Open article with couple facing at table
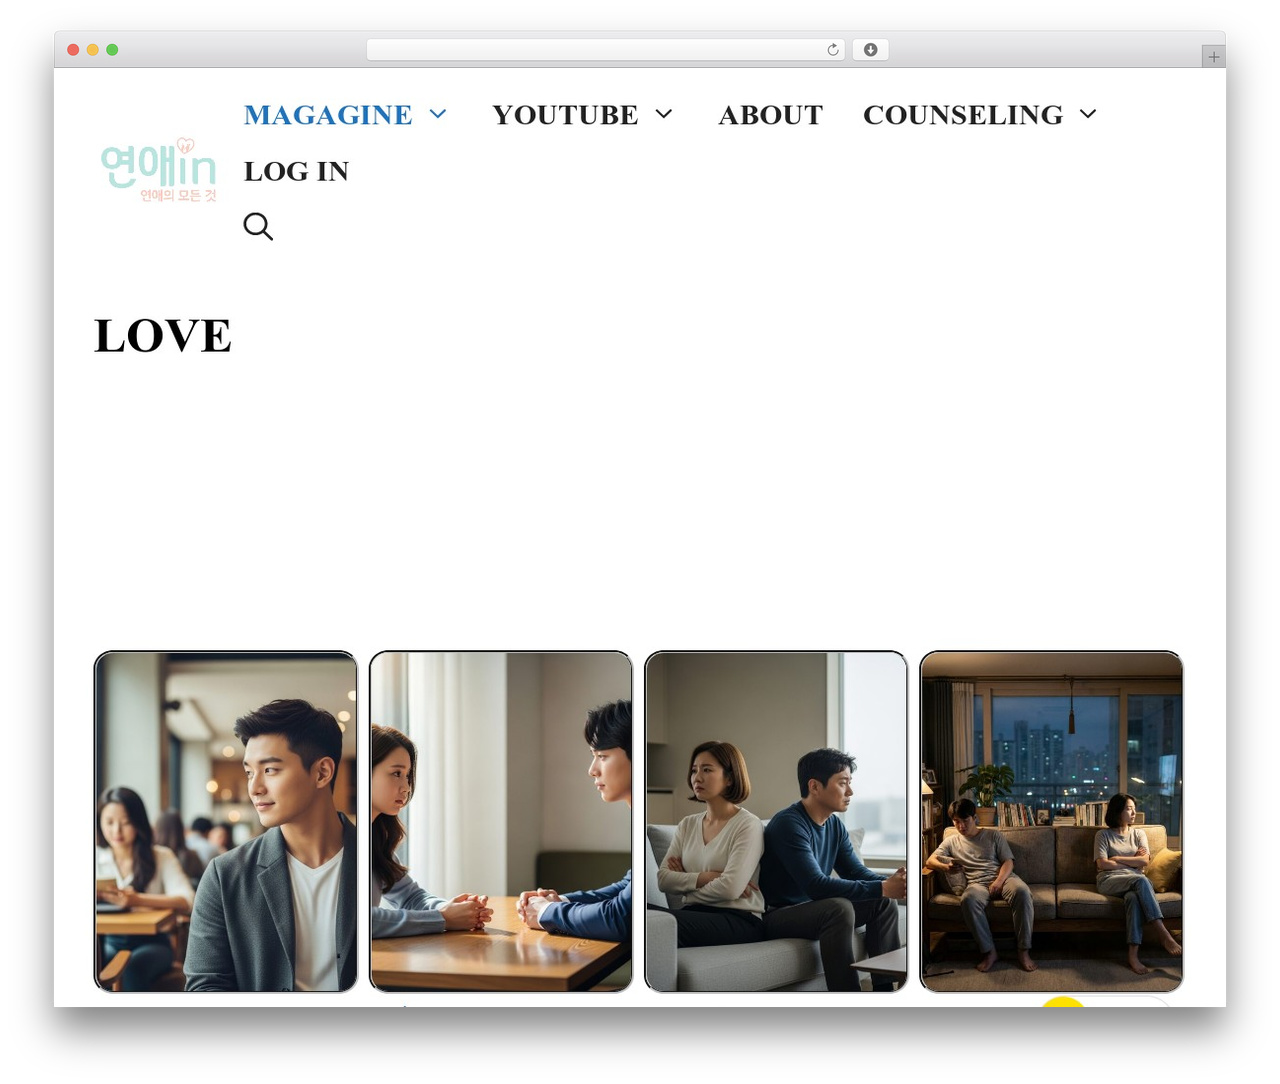Viewport: 1280px width, 1084px height. click(501, 822)
